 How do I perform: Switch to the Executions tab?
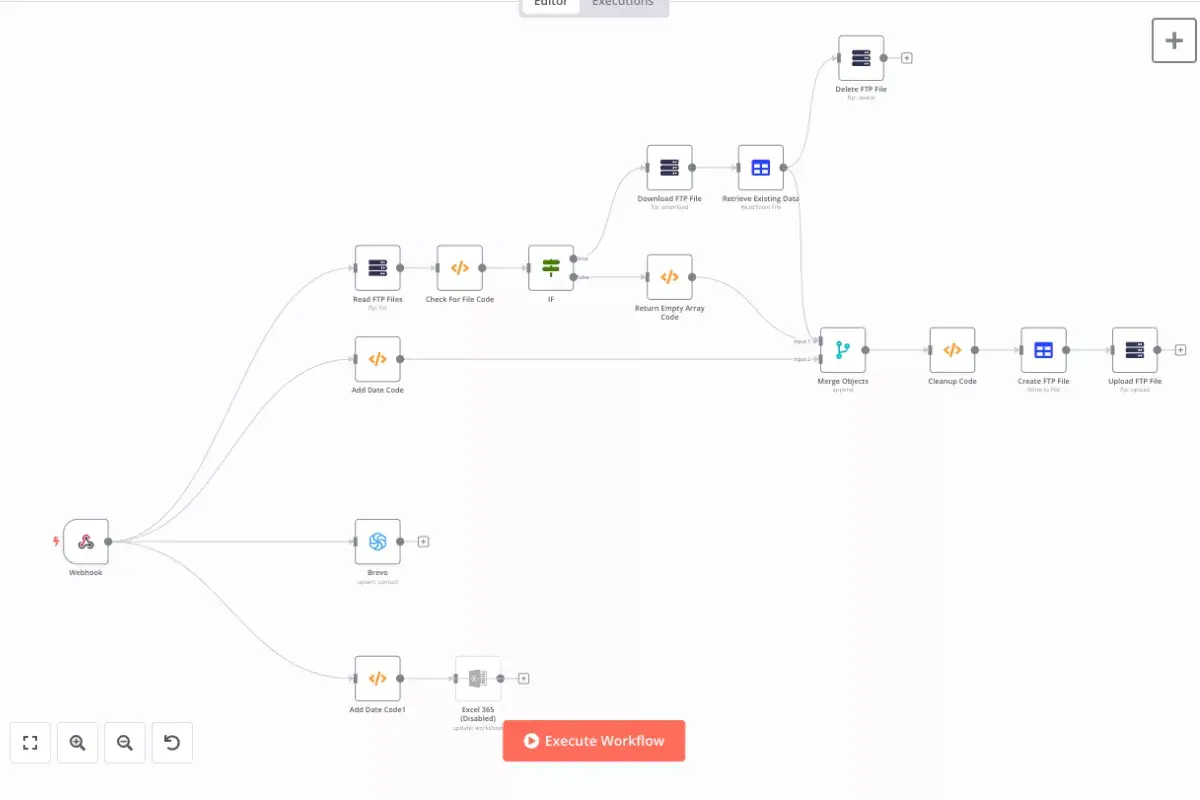coord(623,4)
